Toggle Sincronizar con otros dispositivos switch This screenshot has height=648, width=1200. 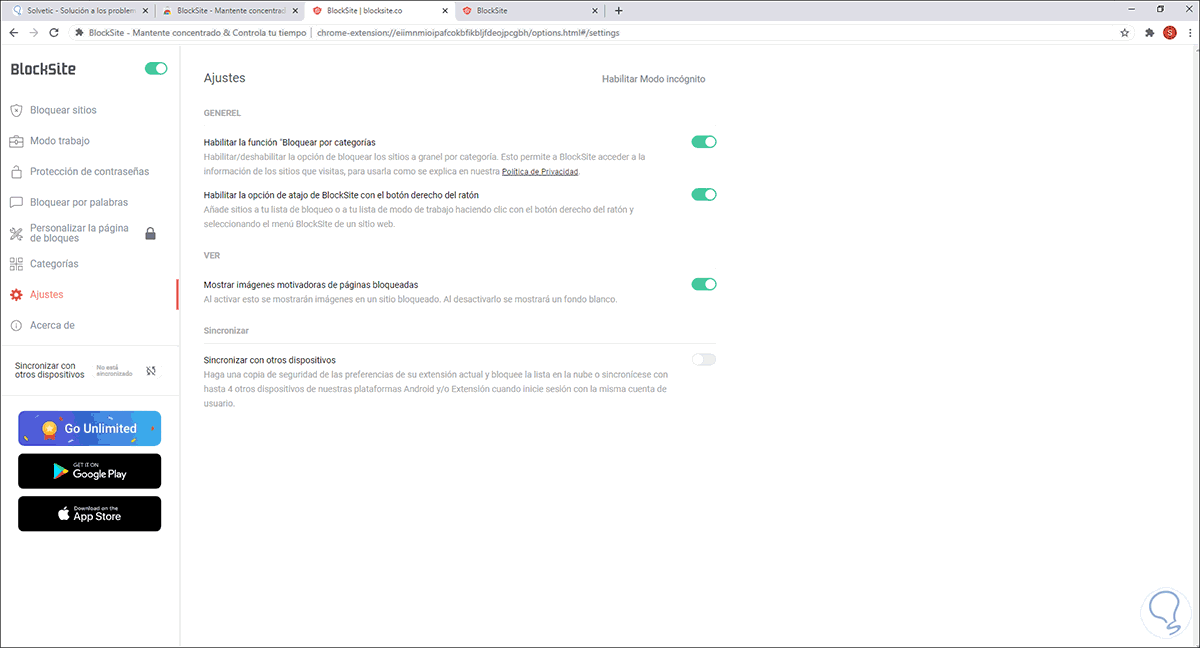[x=704, y=359]
